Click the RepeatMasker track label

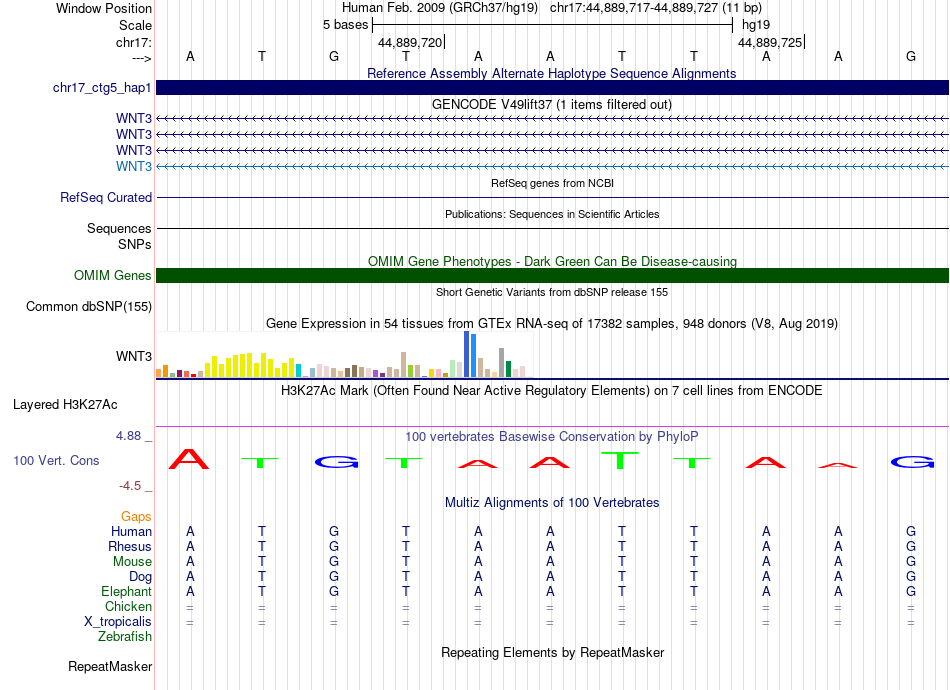pyautogui.click(x=110, y=667)
